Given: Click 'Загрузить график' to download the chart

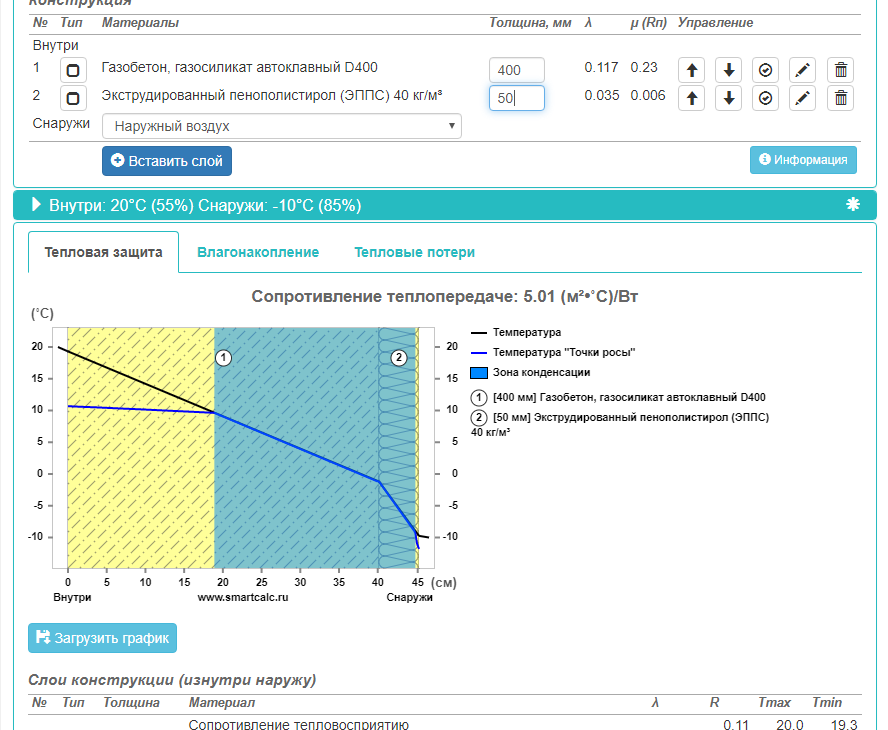Looking at the screenshot, I should pyautogui.click(x=103, y=638).
